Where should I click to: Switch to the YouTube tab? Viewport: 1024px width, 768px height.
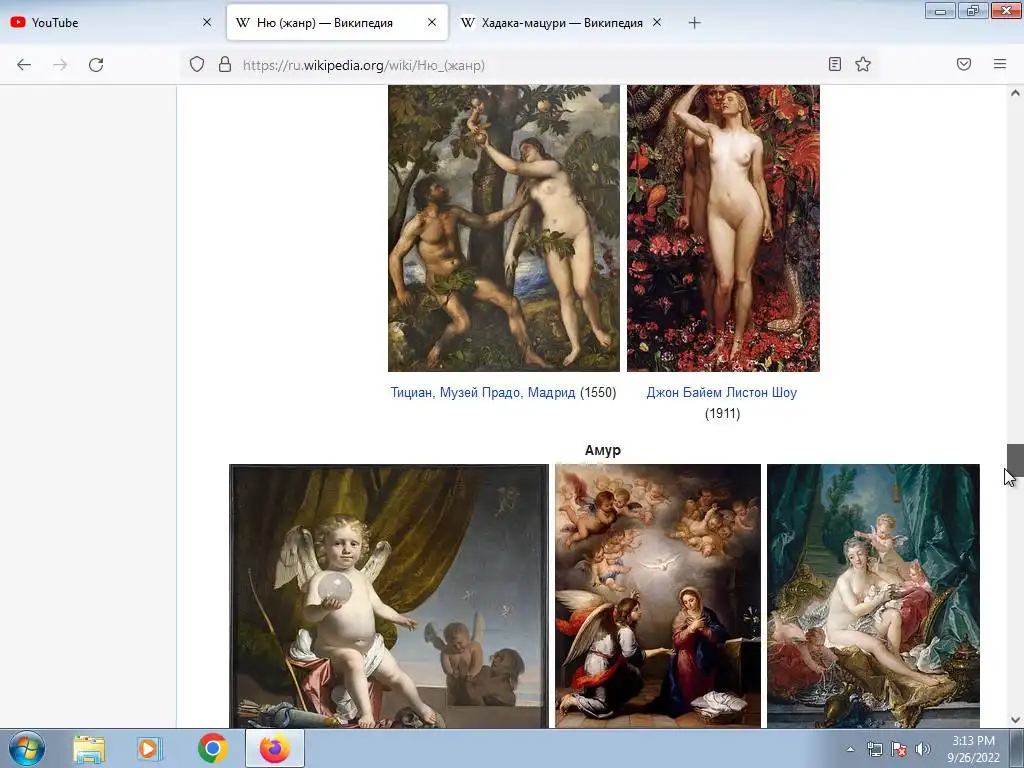(x=111, y=22)
